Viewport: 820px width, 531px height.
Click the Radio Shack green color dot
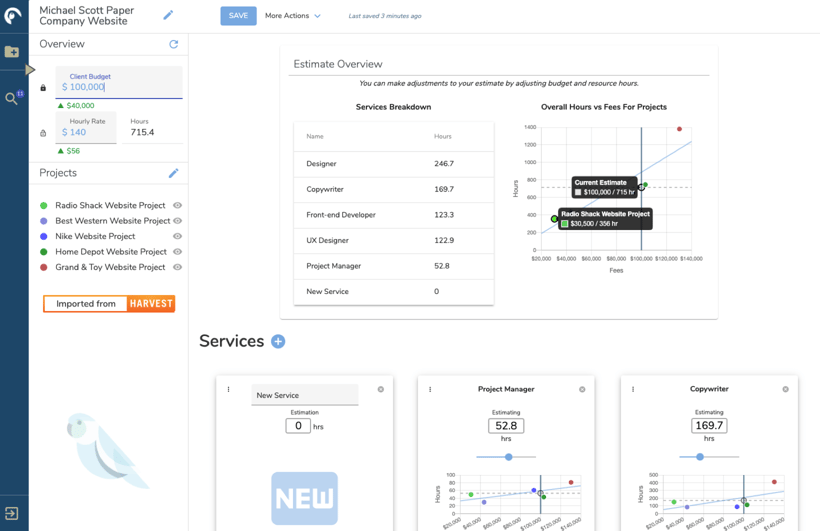[x=44, y=206]
